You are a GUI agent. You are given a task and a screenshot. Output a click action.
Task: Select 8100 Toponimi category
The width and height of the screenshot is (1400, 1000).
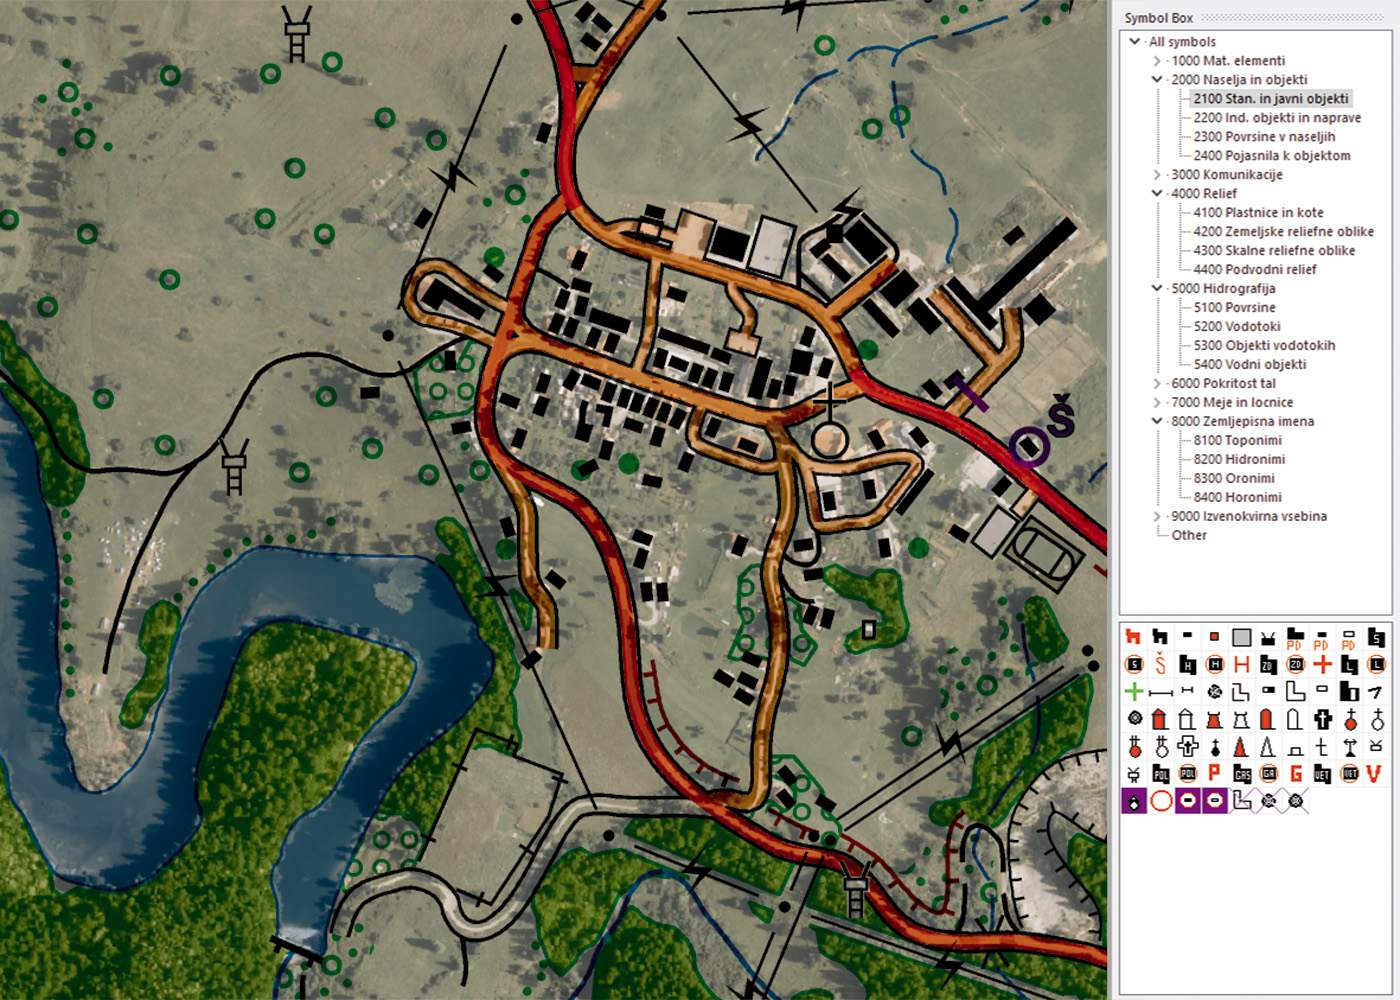tap(1237, 441)
